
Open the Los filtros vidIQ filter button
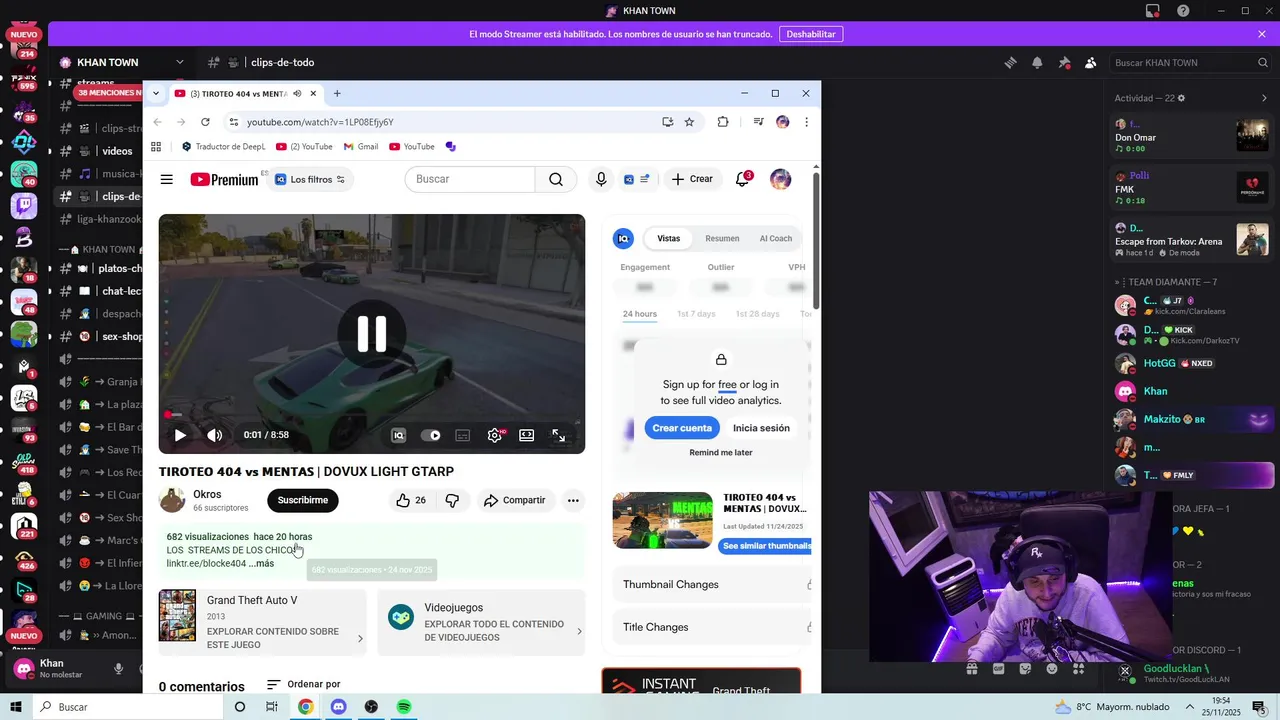pyautogui.click(x=310, y=179)
